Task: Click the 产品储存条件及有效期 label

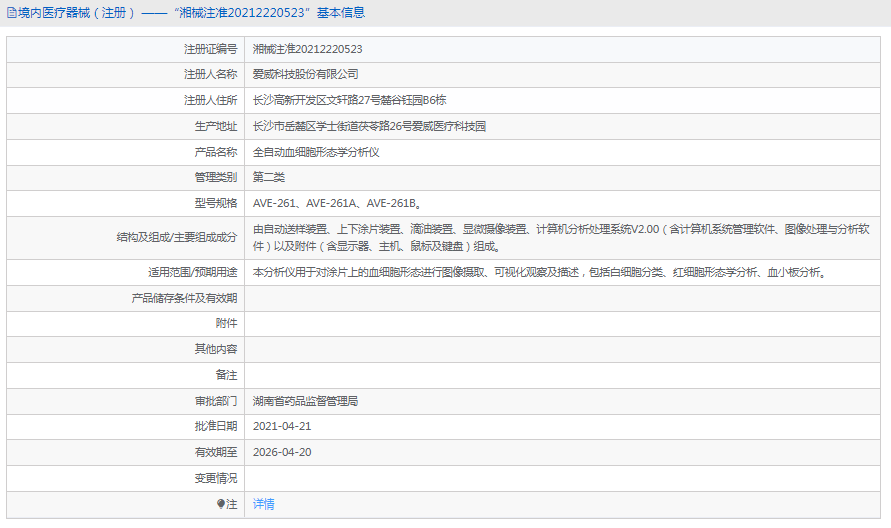Action: (x=184, y=298)
